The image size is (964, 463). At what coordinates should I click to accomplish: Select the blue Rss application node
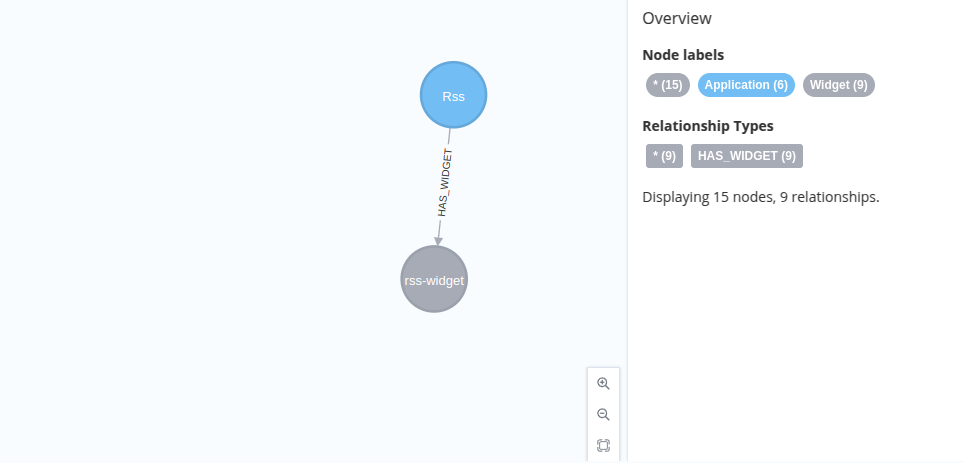point(454,95)
